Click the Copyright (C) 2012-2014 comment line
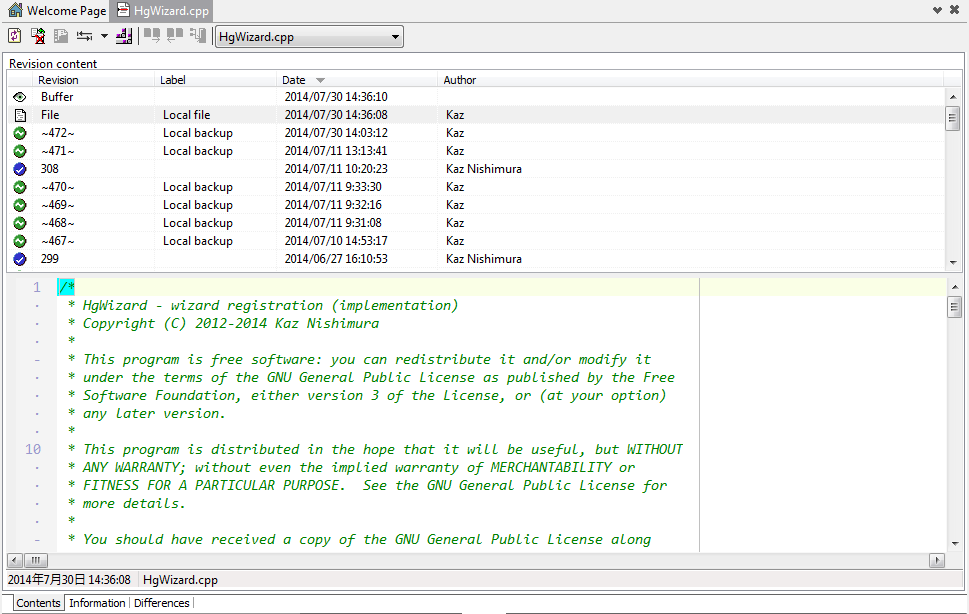The width and height of the screenshot is (969, 614). point(224,323)
